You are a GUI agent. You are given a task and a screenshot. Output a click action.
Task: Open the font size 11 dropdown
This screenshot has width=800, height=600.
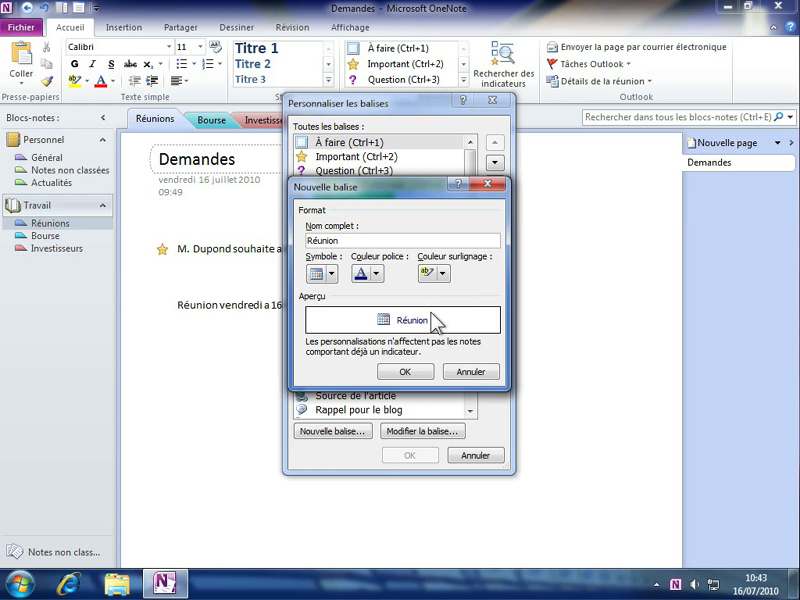pos(200,47)
